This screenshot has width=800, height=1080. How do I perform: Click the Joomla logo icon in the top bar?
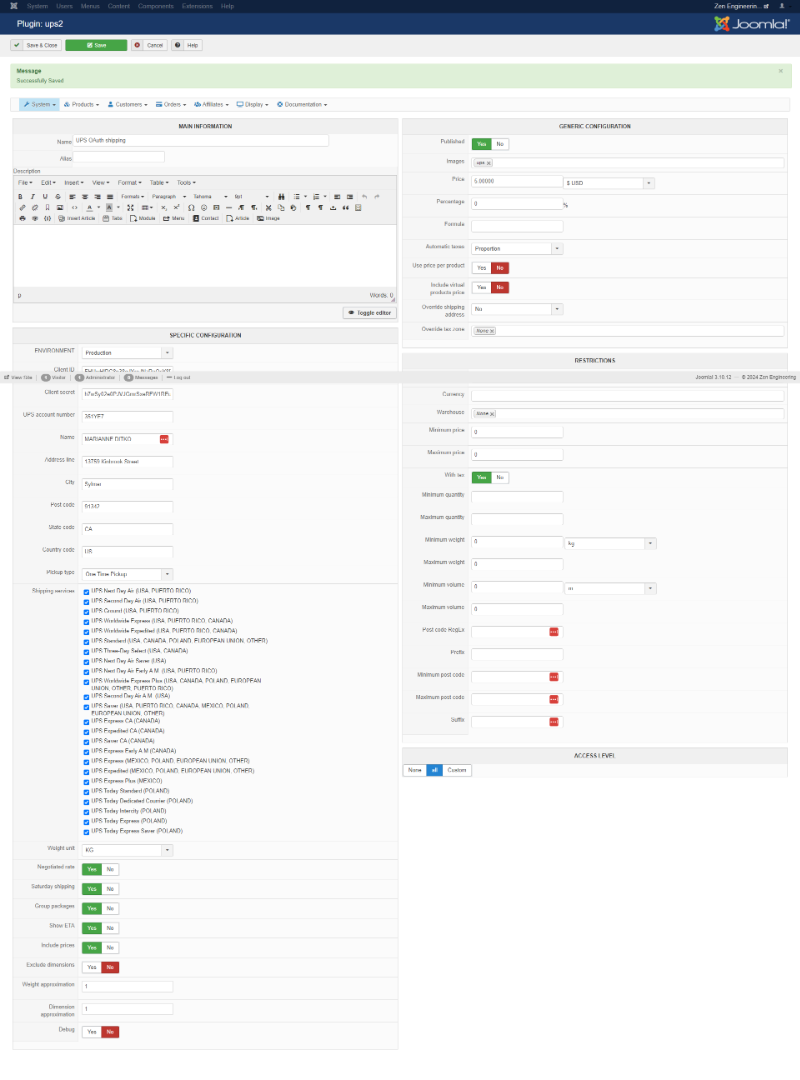tap(14, 6)
